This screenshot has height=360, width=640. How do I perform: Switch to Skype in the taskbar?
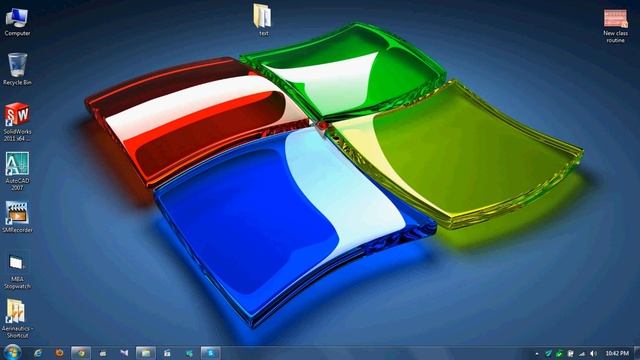(211, 353)
